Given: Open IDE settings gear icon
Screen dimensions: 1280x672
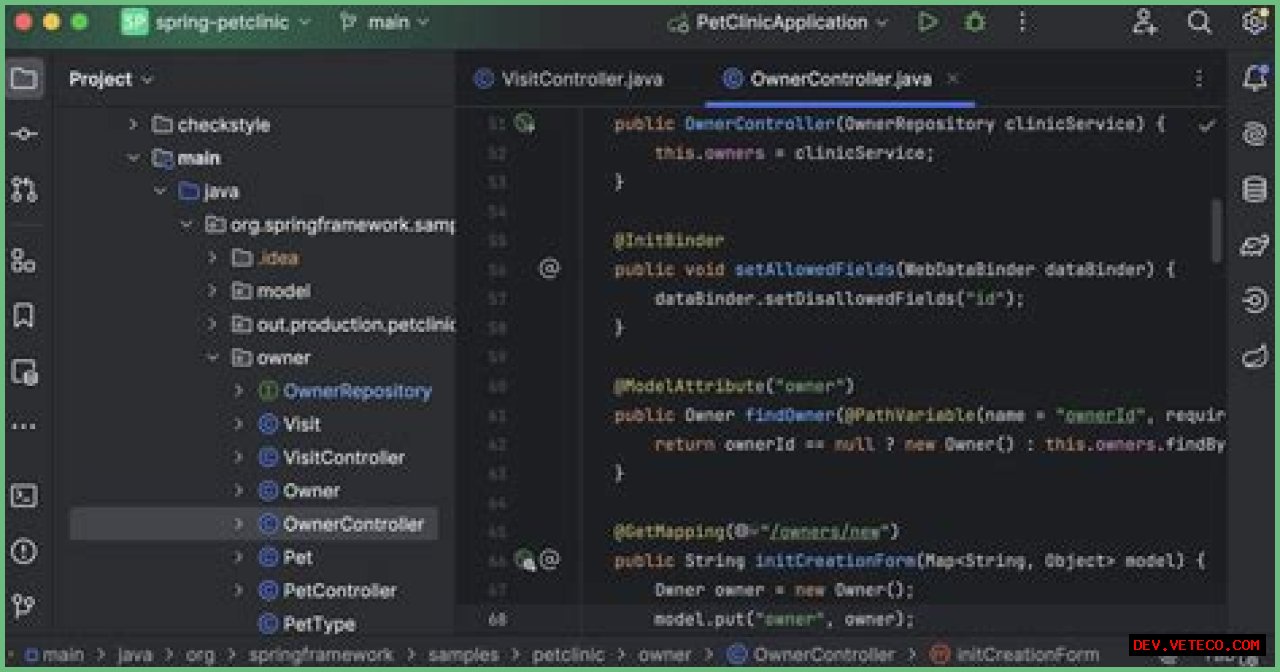Looking at the screenshot, I should (1254, 22).
